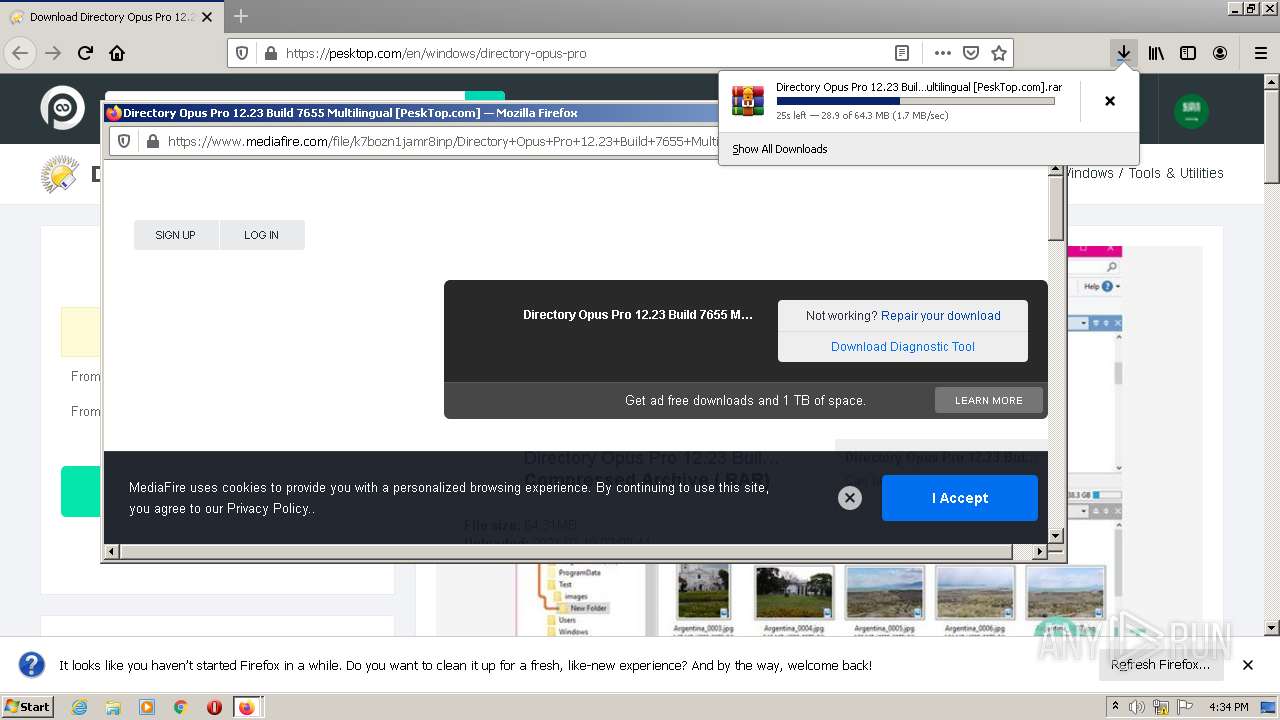Open Windows Start menu

pyautogui.click(x=27, y=707)
